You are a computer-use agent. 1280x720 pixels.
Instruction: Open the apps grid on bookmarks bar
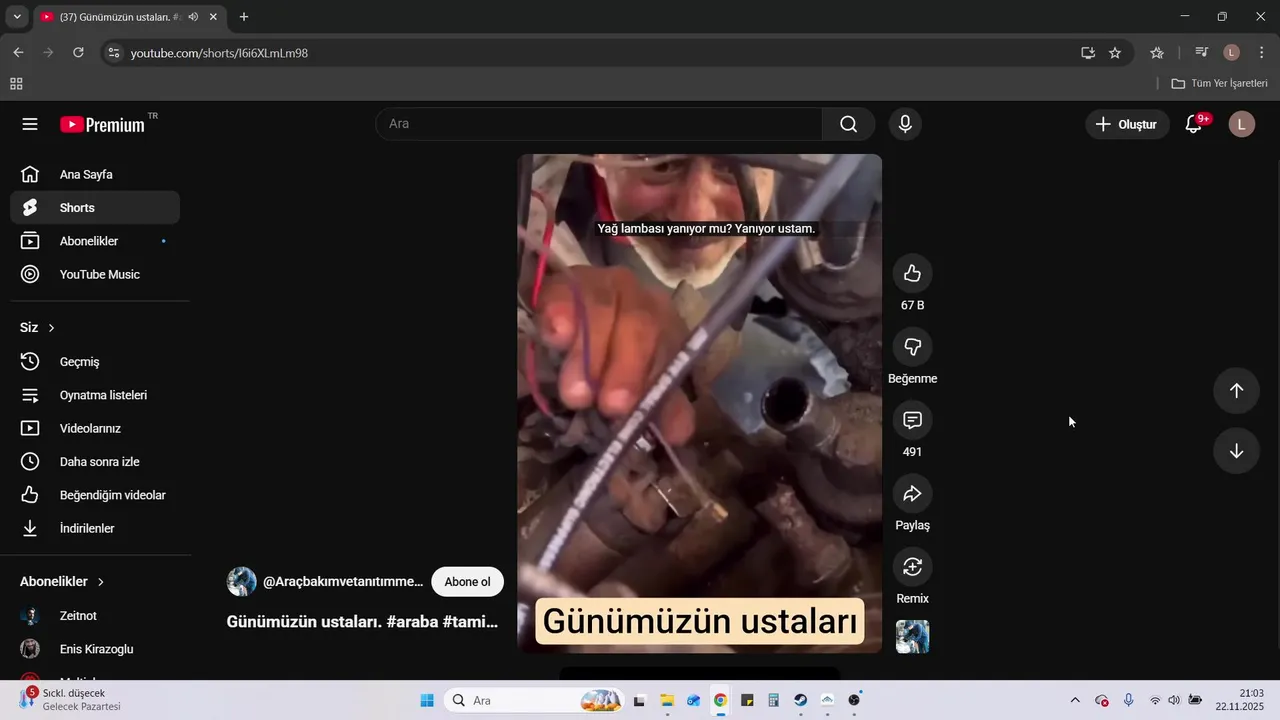pos(16,84)
